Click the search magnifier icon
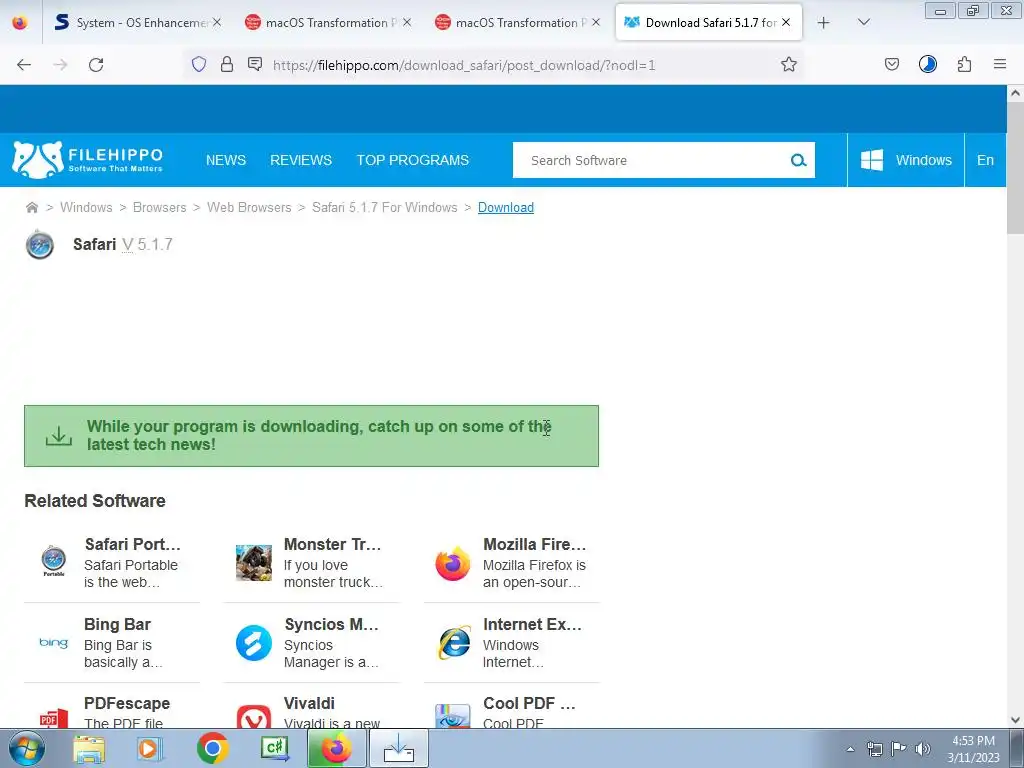Screen dimensions: 1024x768 click(x=798, y=160)
